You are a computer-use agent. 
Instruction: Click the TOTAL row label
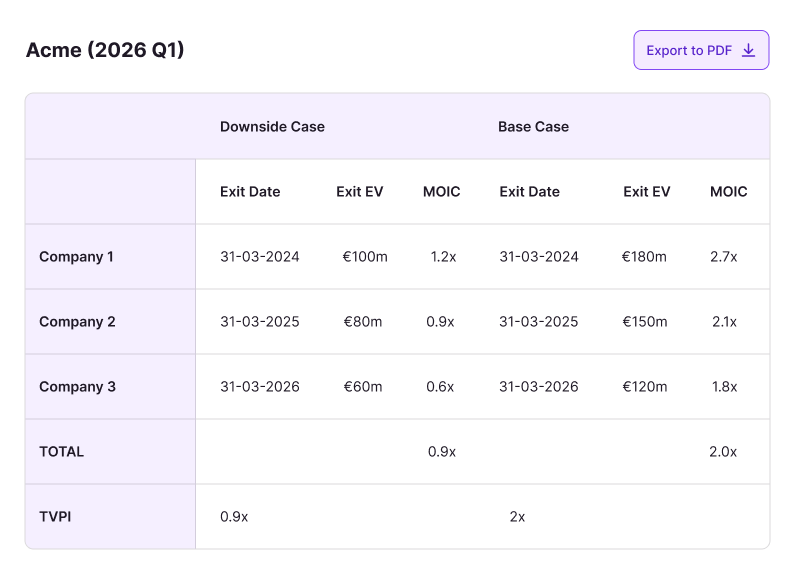[61, 452]
